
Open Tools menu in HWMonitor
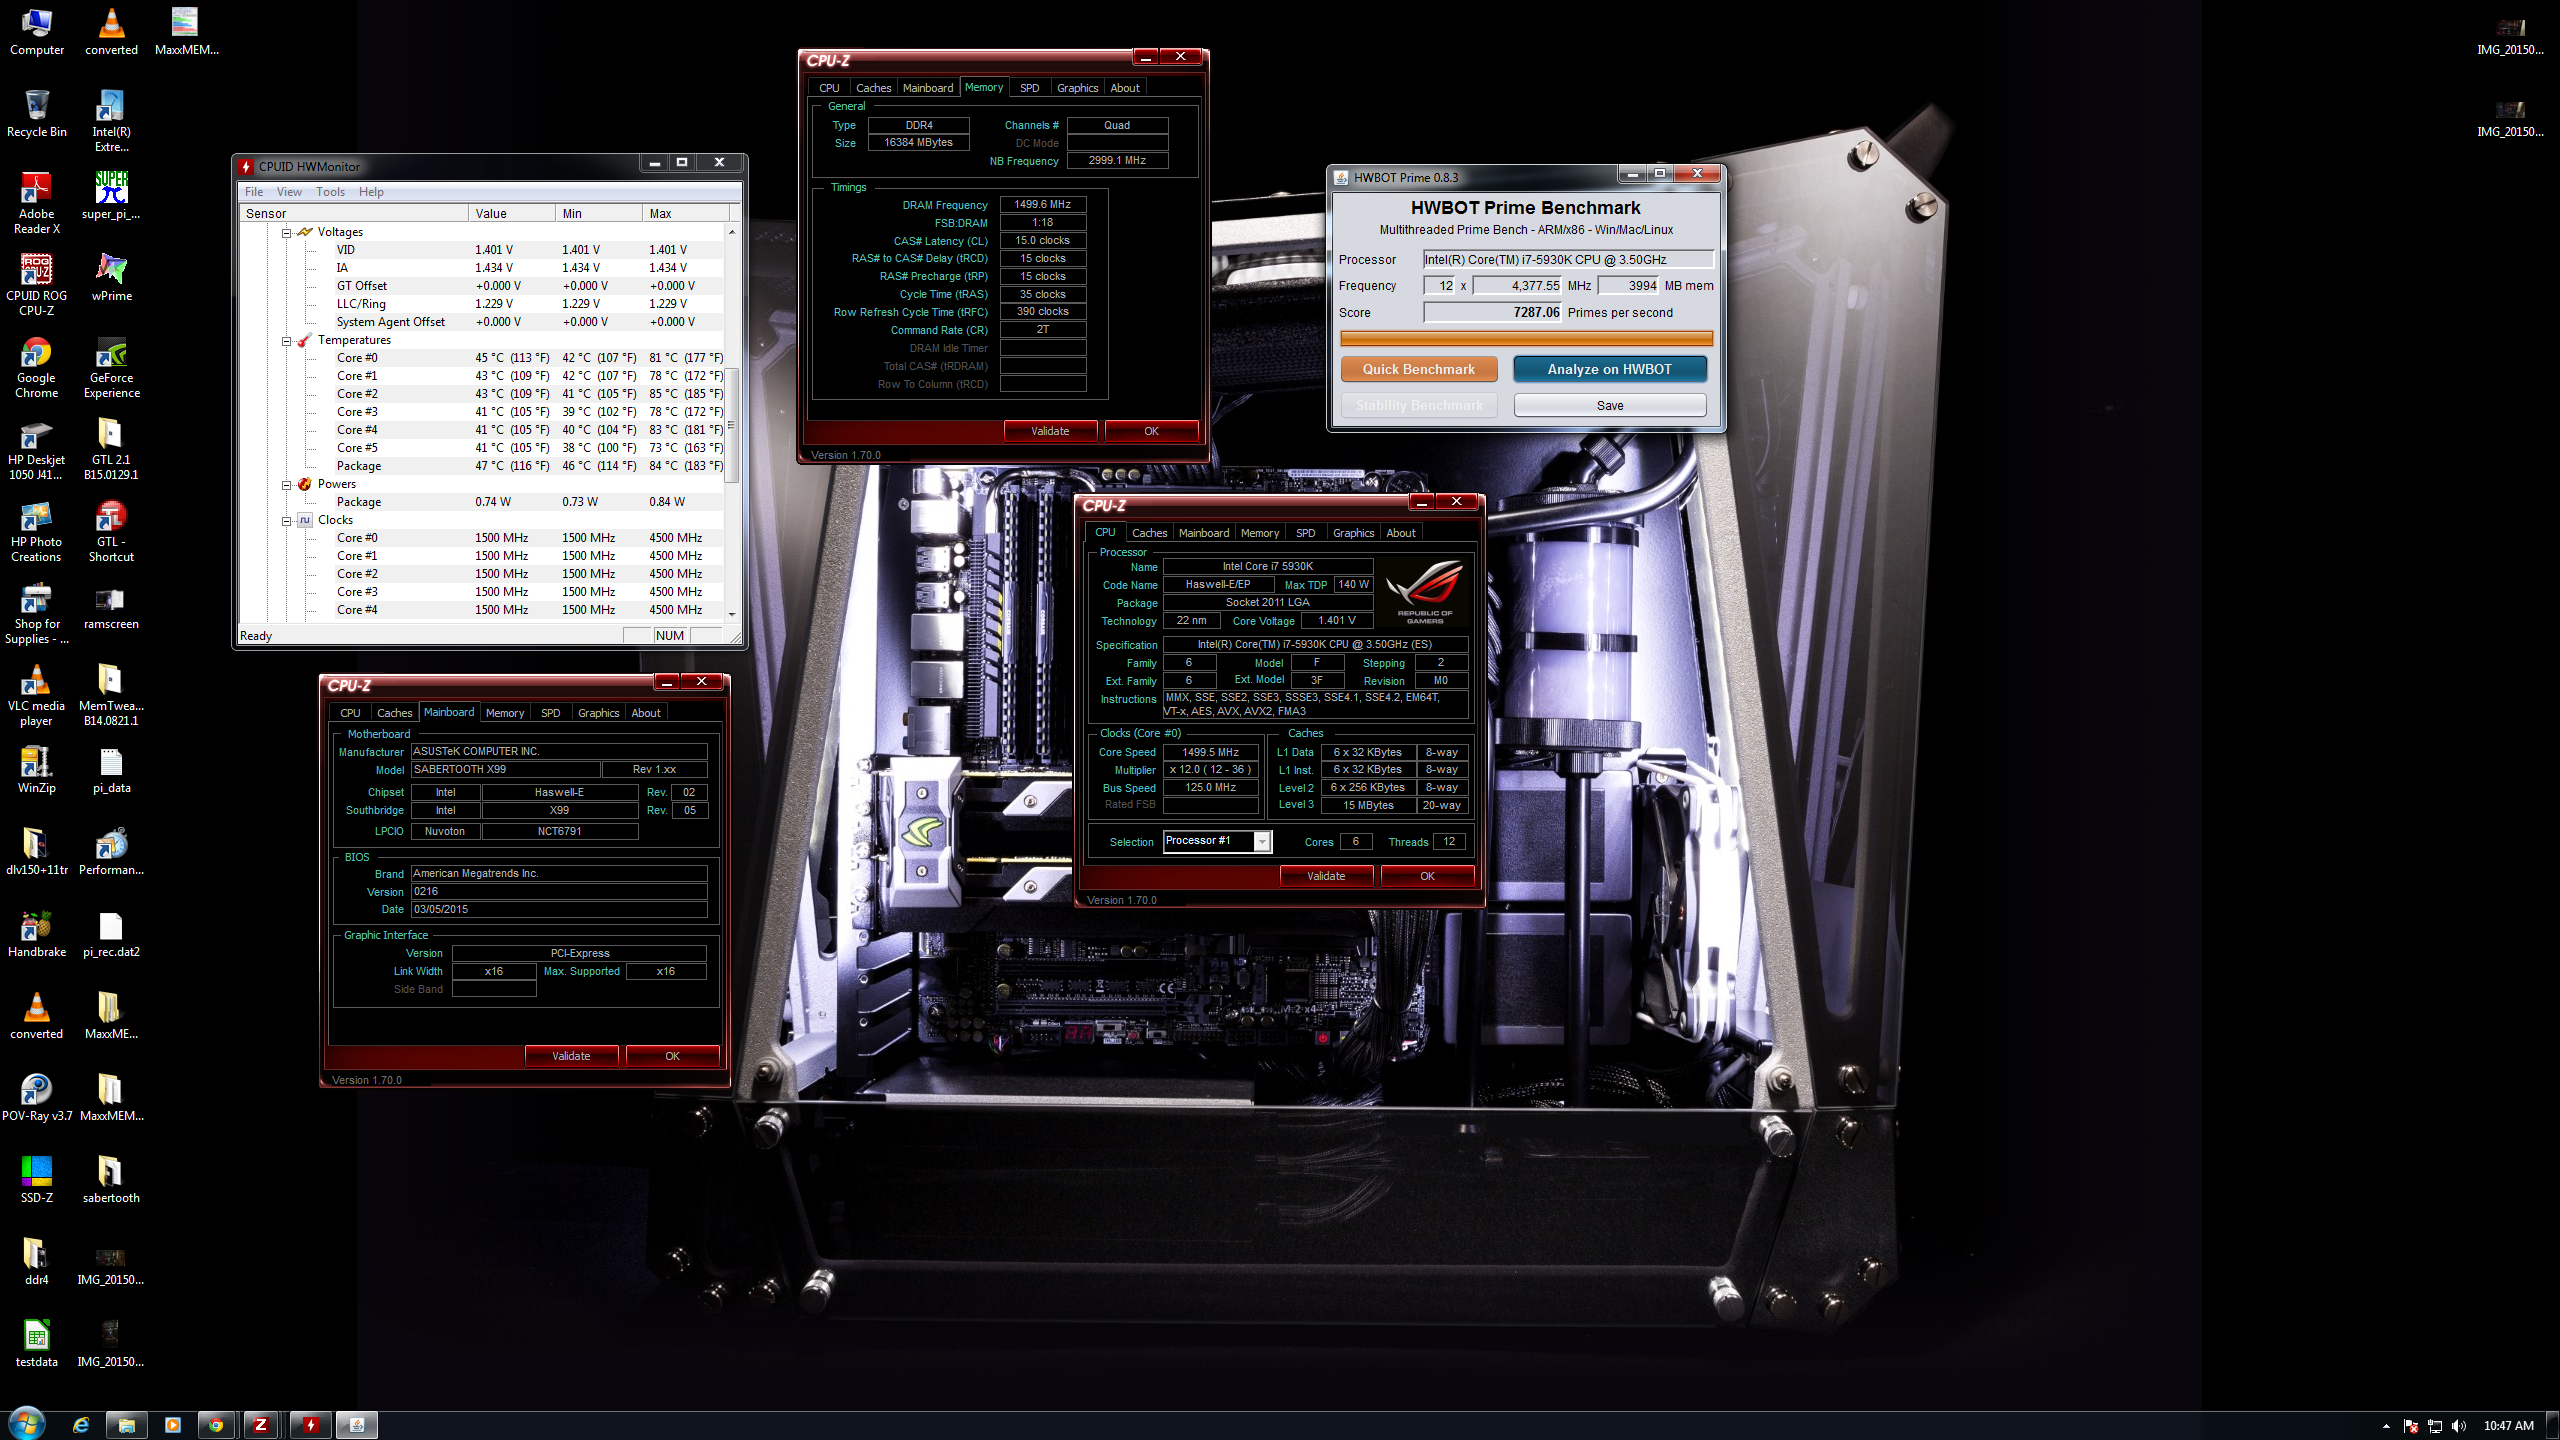coord(330,192)
